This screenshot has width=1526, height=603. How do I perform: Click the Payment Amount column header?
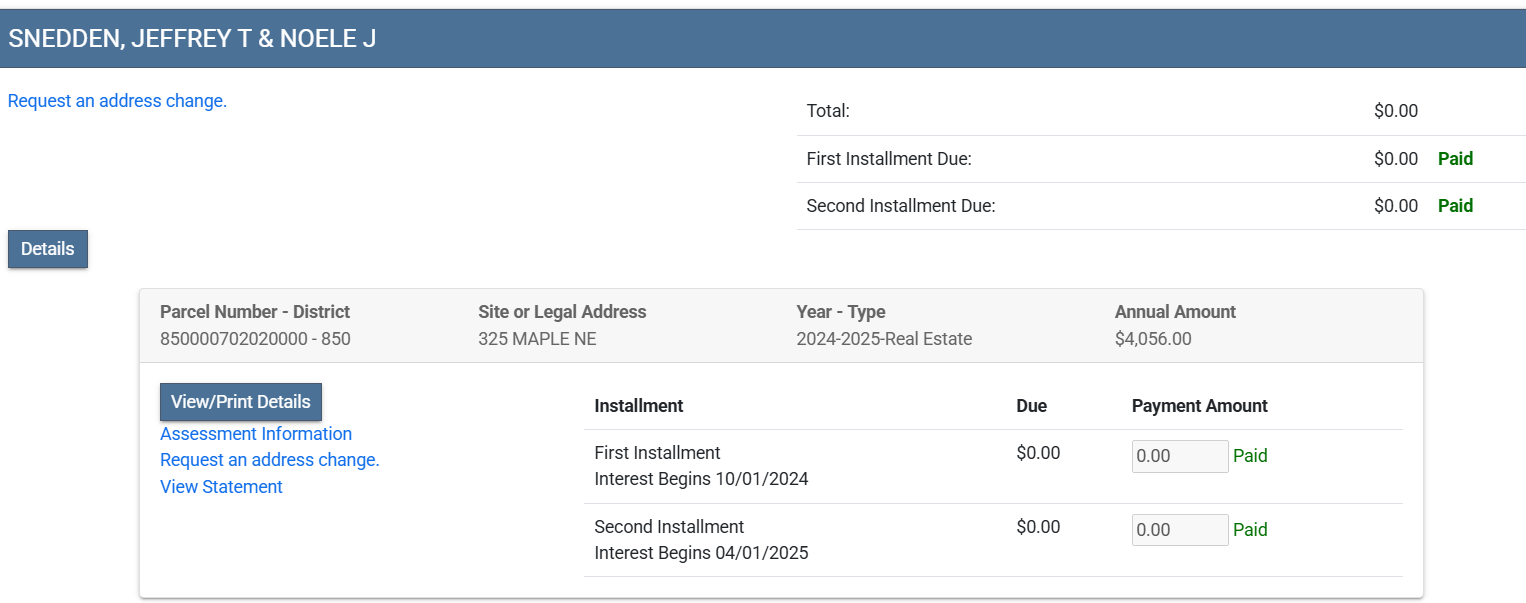1199,406
